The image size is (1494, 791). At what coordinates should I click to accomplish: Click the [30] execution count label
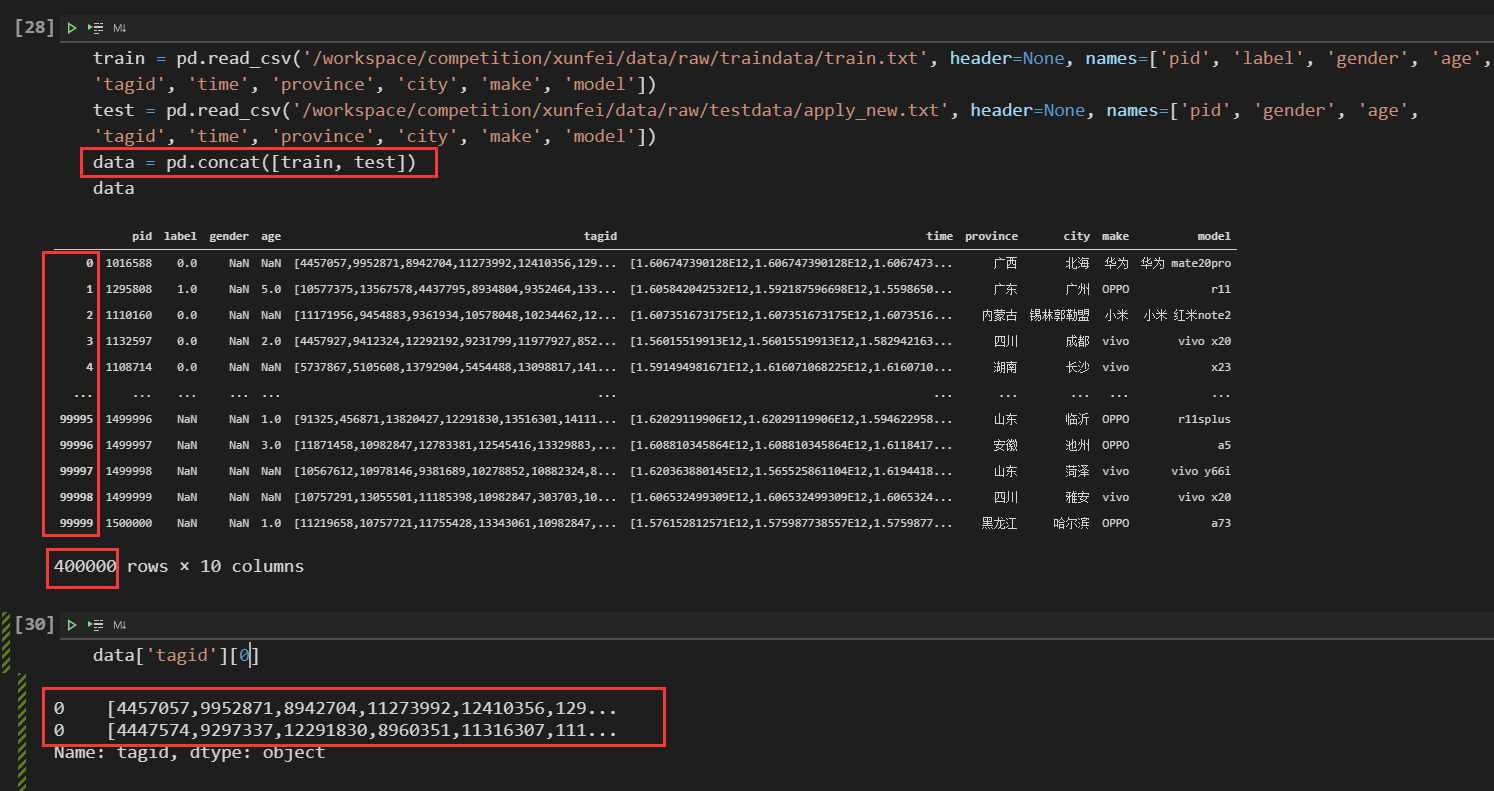[x=34, y=624]
